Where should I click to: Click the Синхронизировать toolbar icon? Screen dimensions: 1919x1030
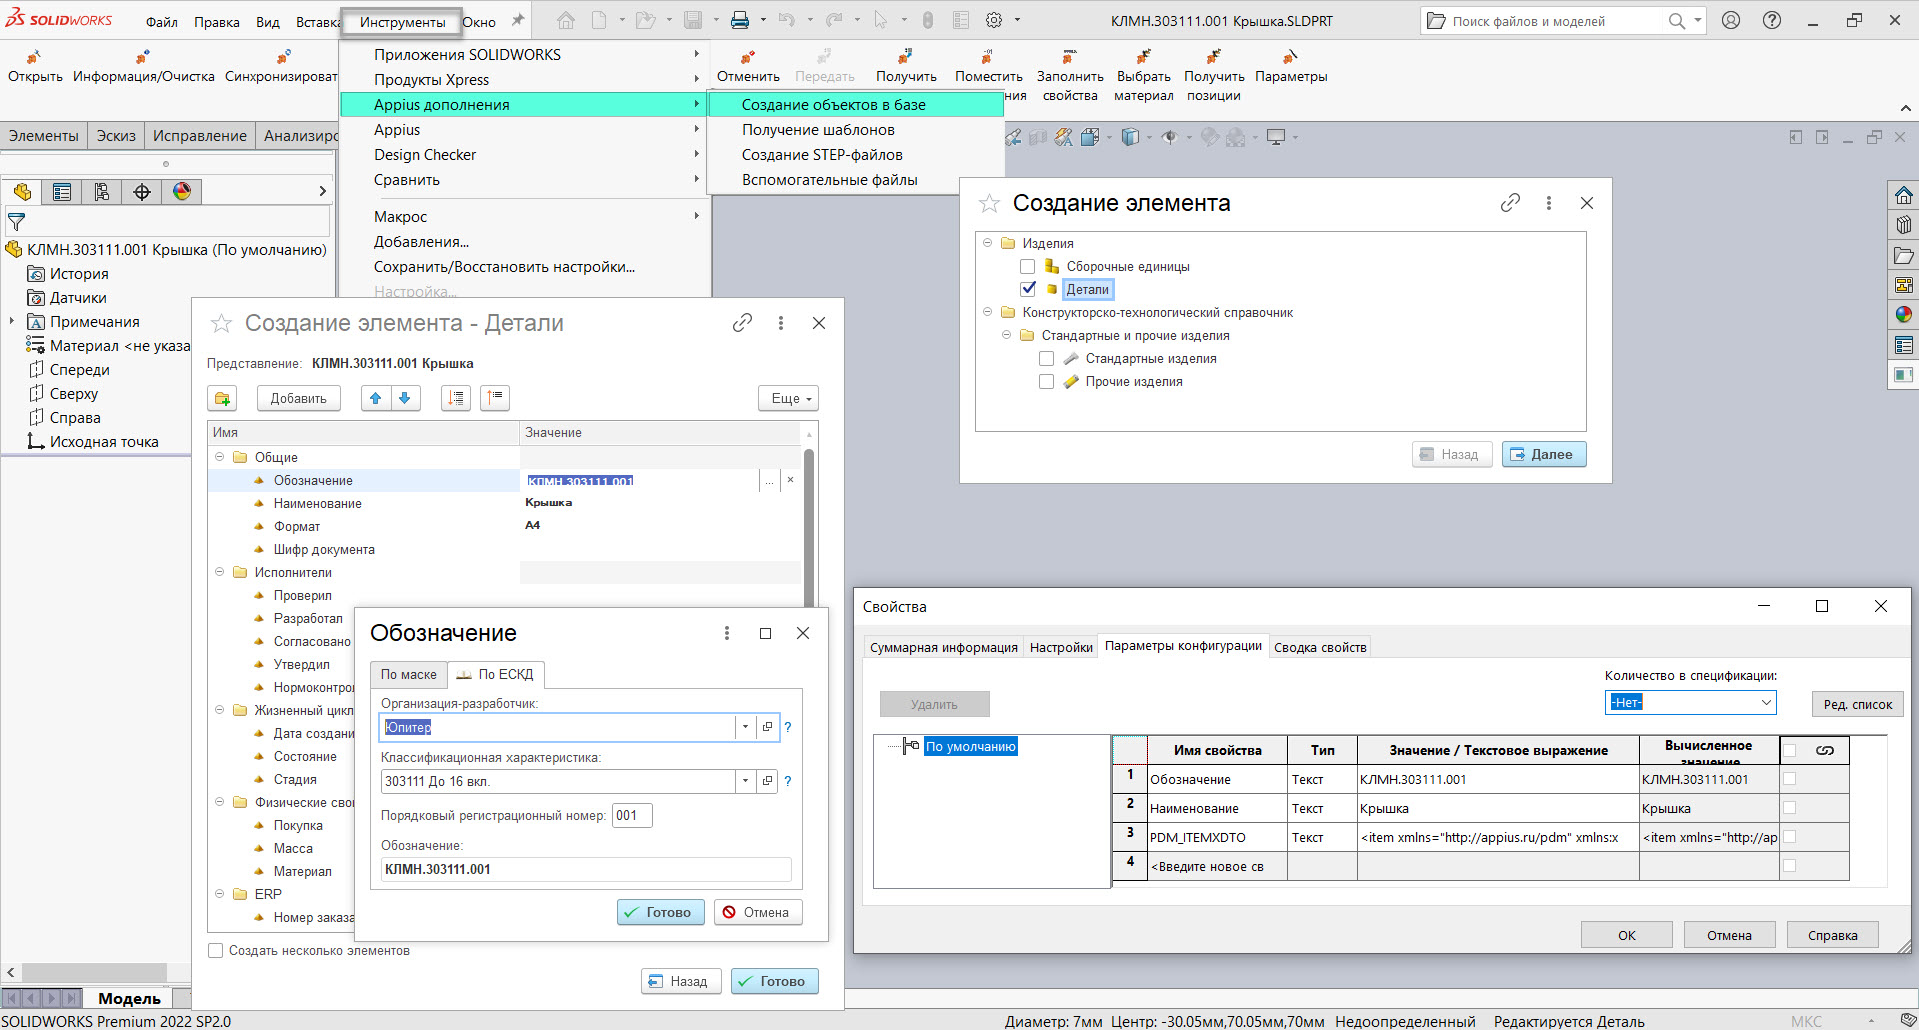(x=284, y=57)
